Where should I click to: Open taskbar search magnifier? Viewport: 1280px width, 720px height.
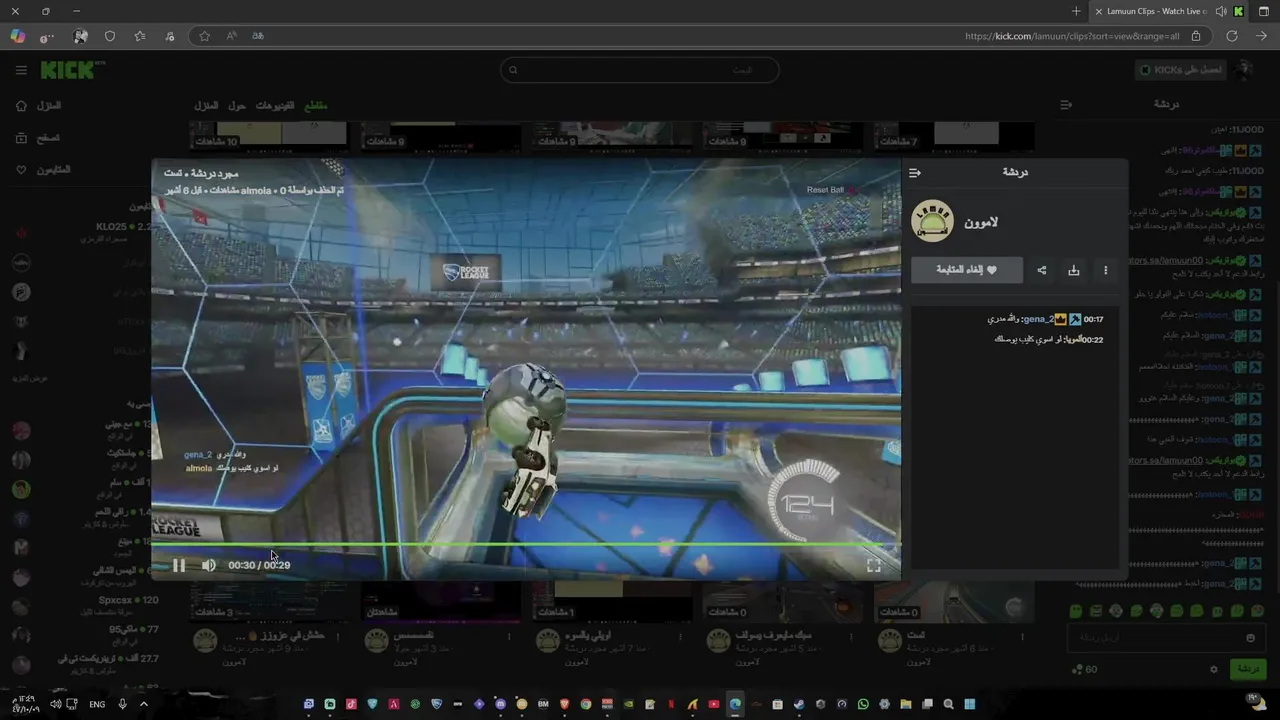(x=948, y=704)
